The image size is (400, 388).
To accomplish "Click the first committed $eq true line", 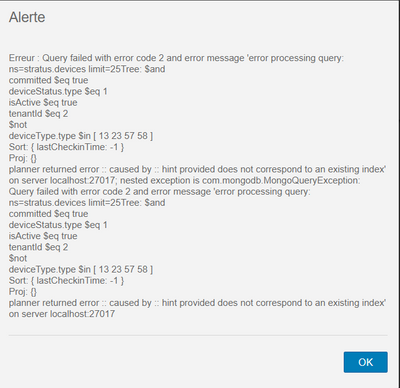I will [48, 80].
